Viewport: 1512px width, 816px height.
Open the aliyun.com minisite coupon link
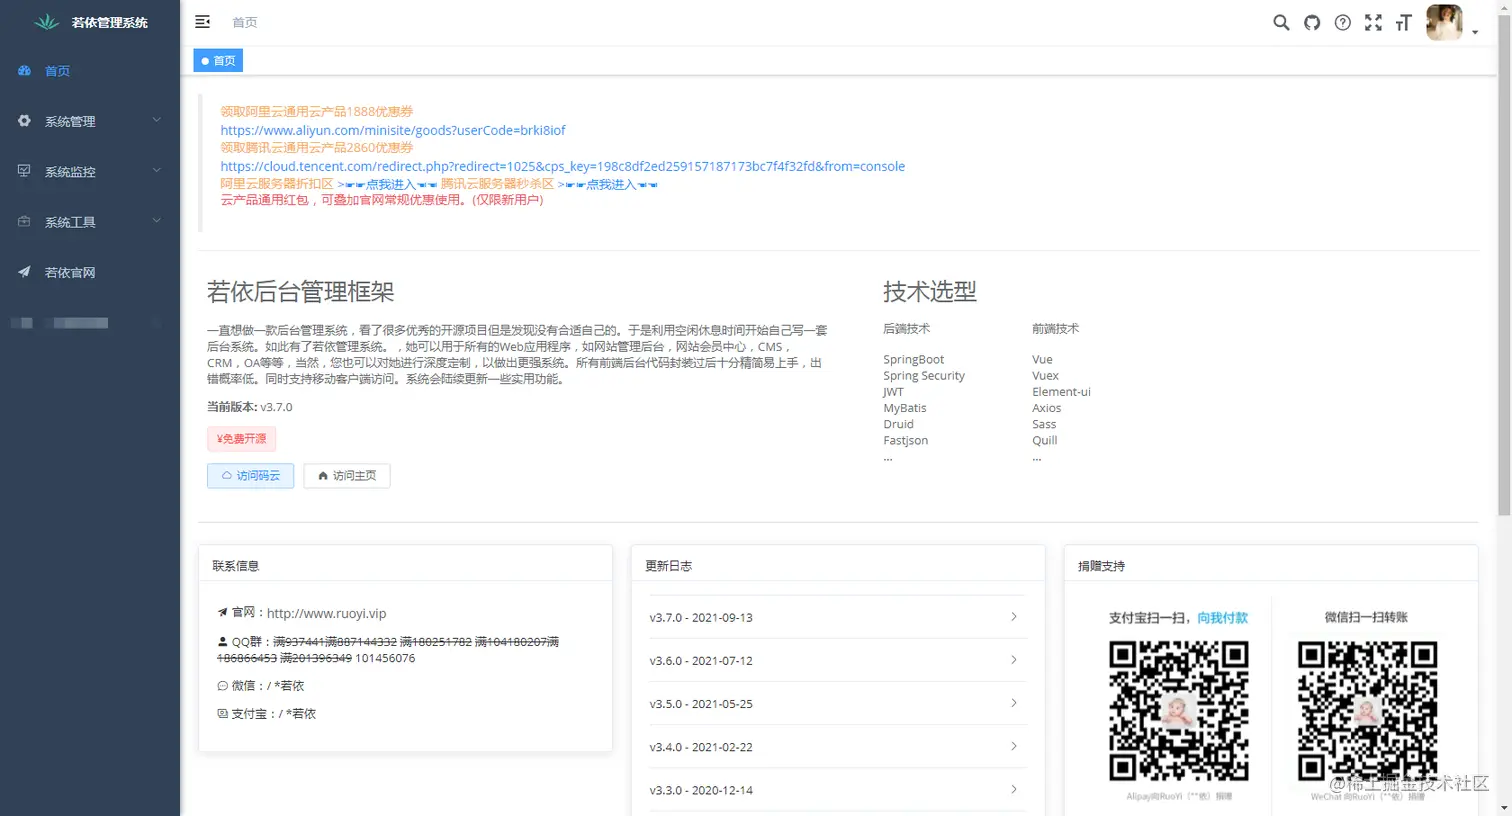[x=393, y=130]
